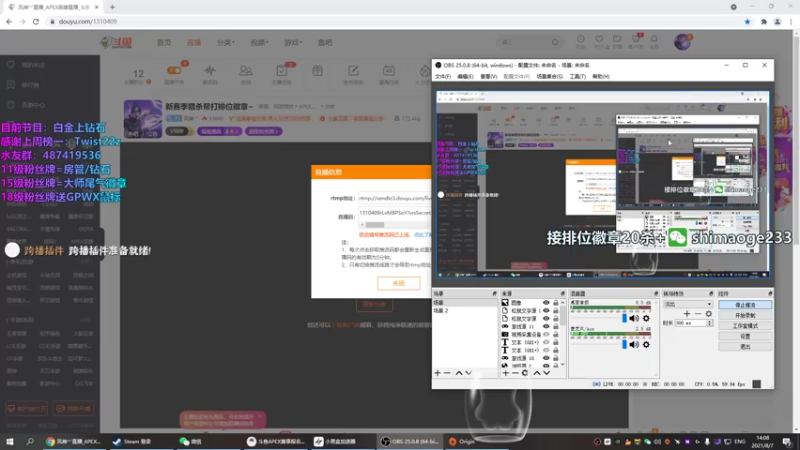The height and width of the screenshot is (450, 800).
Task: Expand the Douyu games dropdown menu
Action: 293,42
